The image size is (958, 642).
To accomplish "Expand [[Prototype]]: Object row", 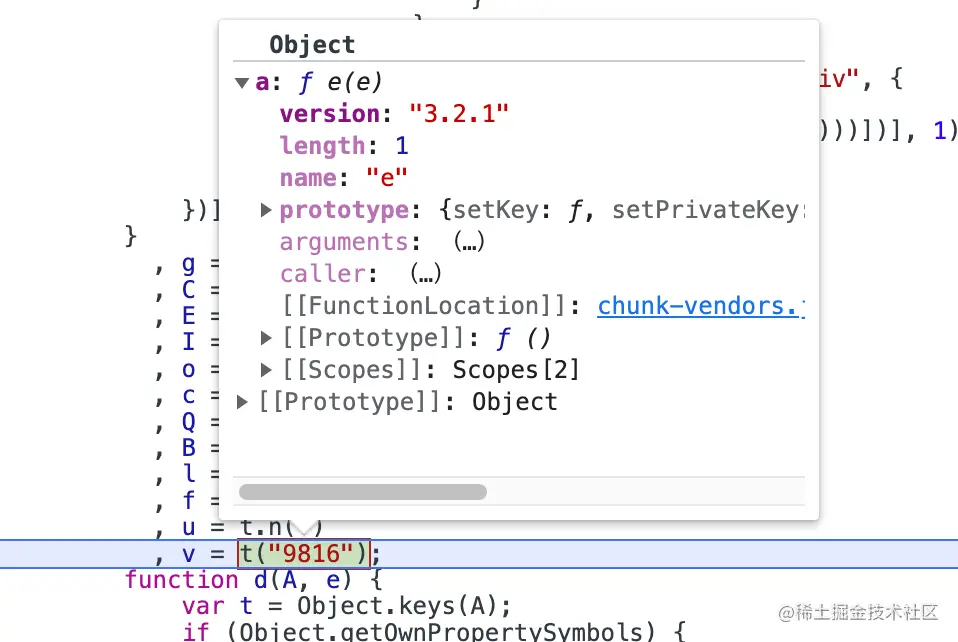I will (242, 402).
